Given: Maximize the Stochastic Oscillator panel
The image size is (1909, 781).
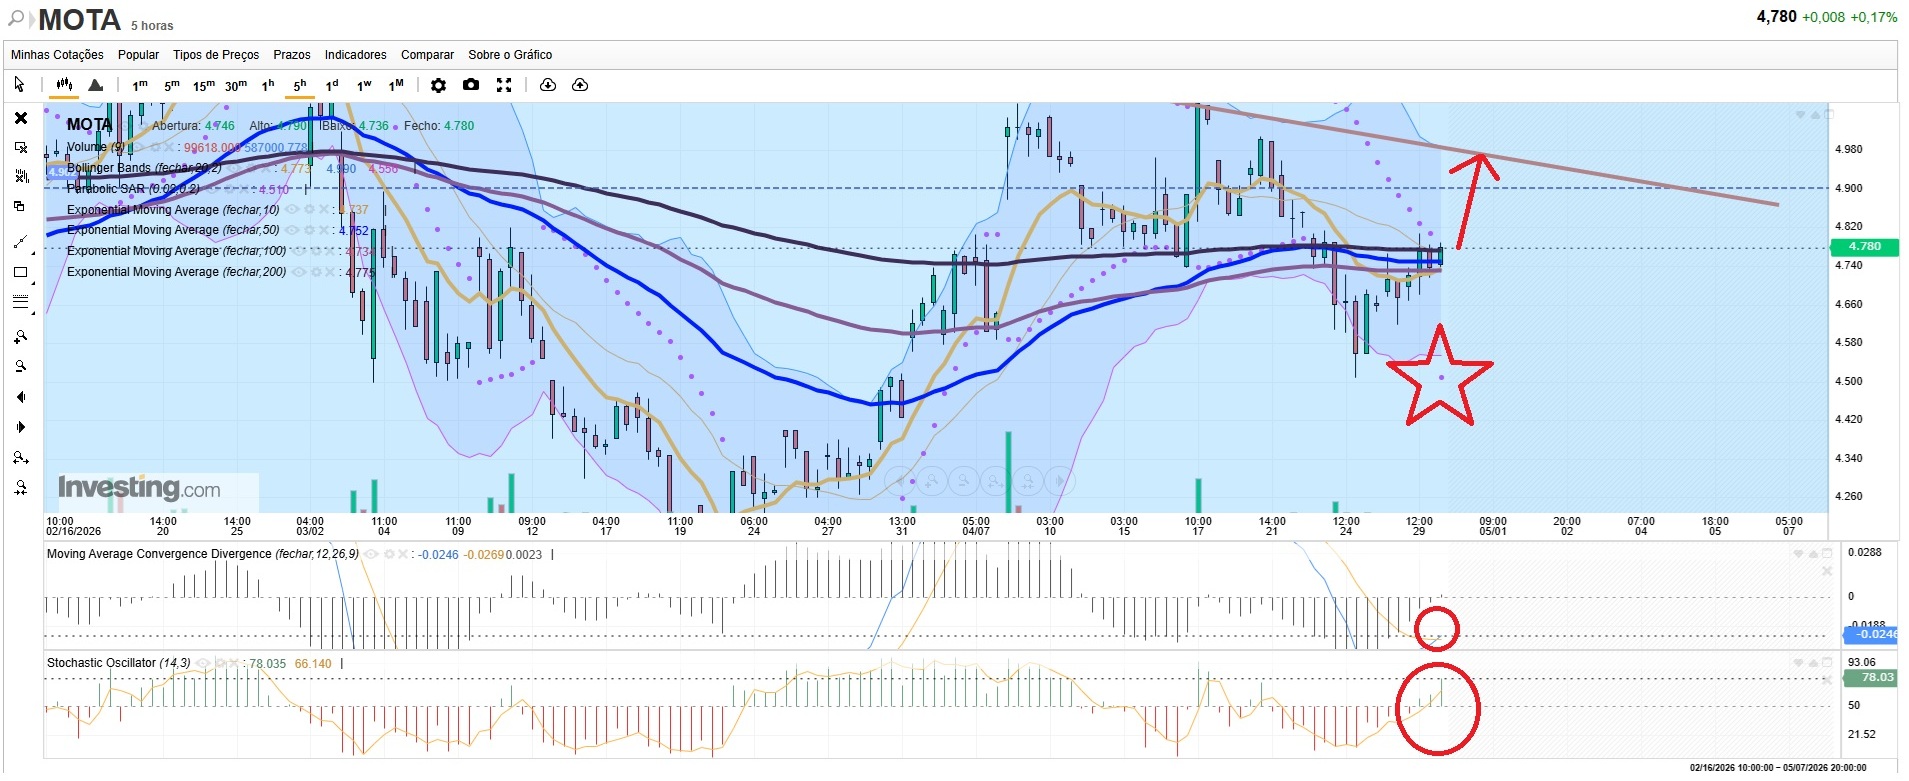Looking at the screenshot, I should coord(1827,663).
